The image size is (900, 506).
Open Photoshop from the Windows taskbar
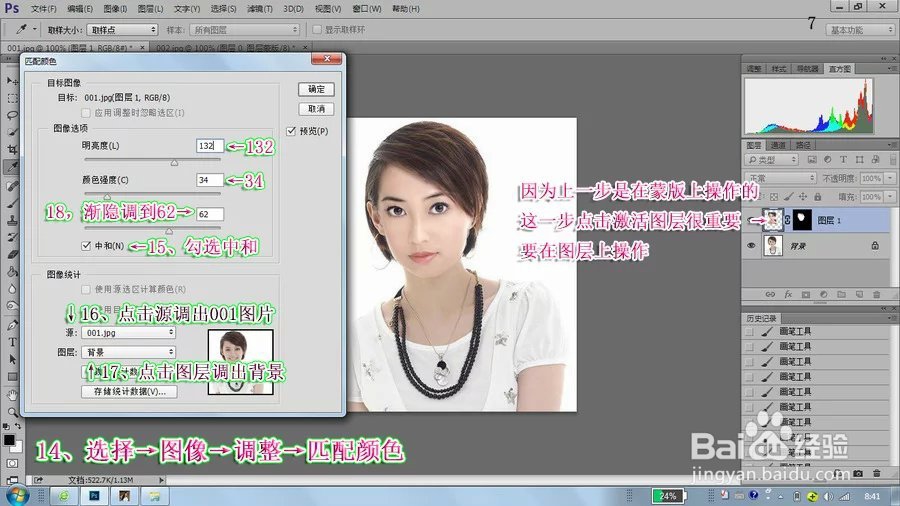[x=94, y=496]
